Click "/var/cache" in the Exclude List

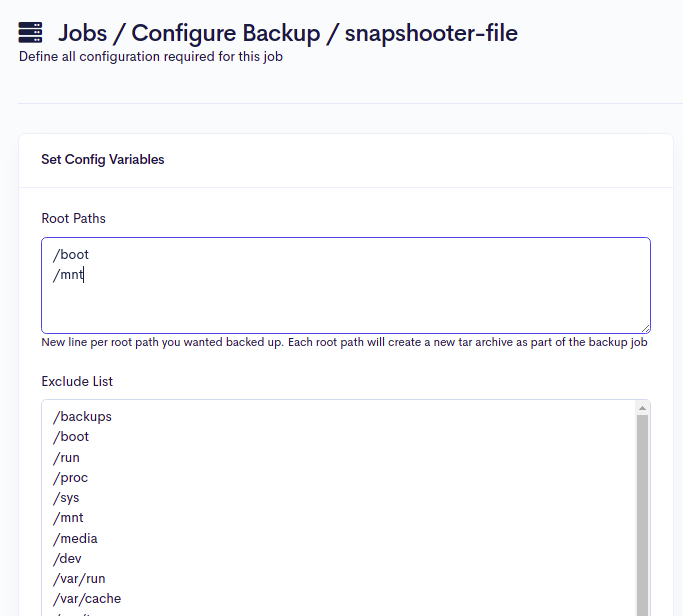[87, 599]
